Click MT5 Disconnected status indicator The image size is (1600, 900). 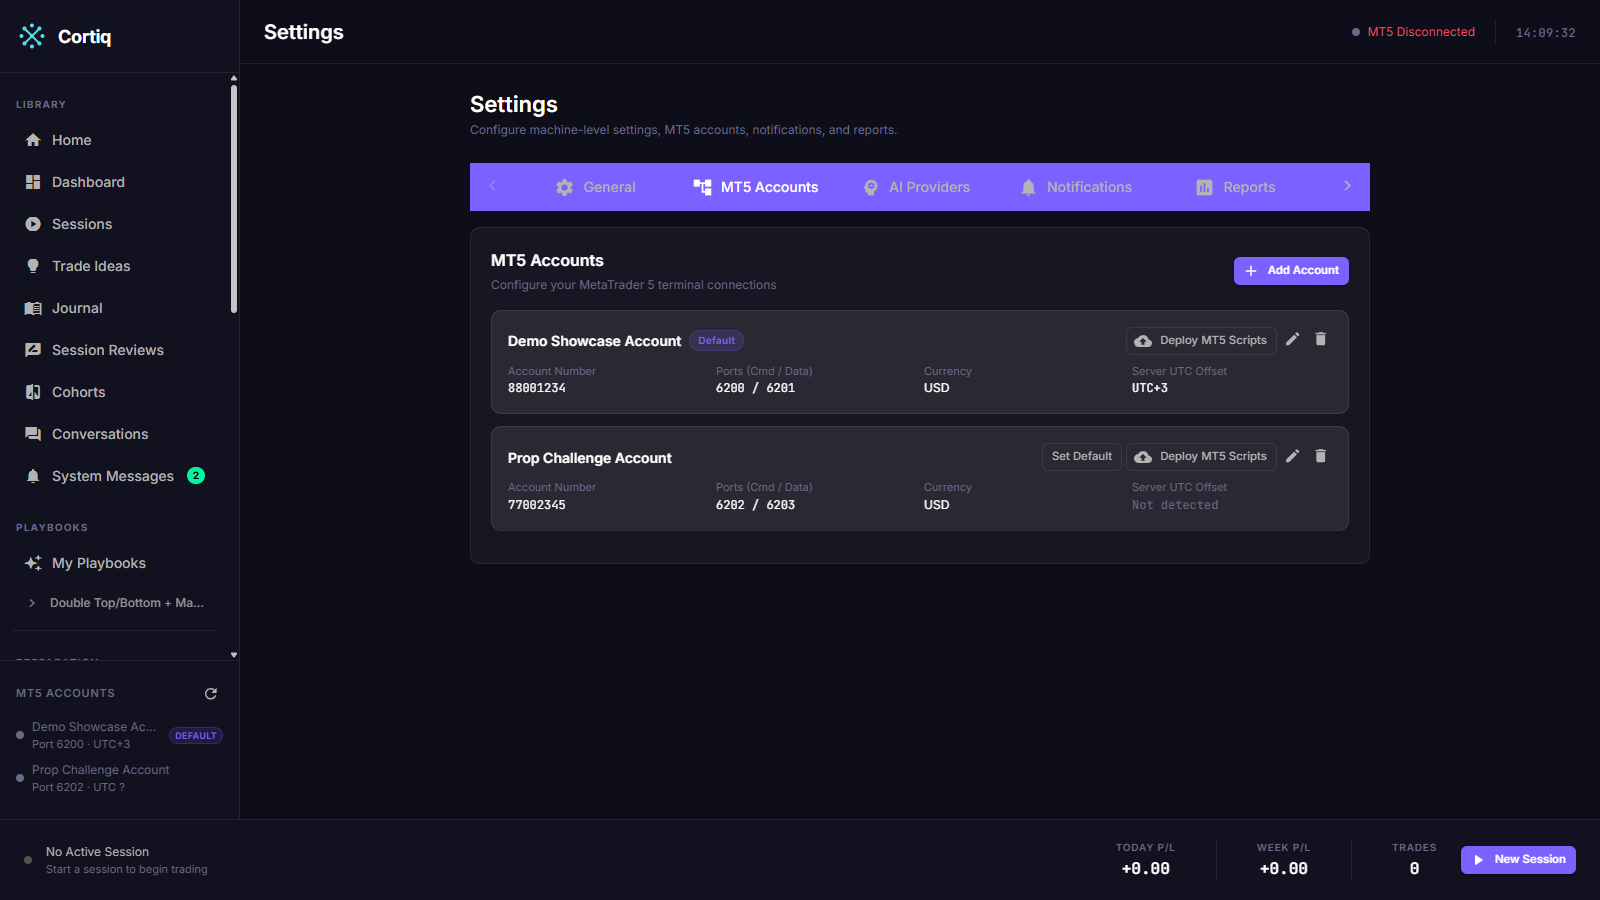click(1413, 32)
